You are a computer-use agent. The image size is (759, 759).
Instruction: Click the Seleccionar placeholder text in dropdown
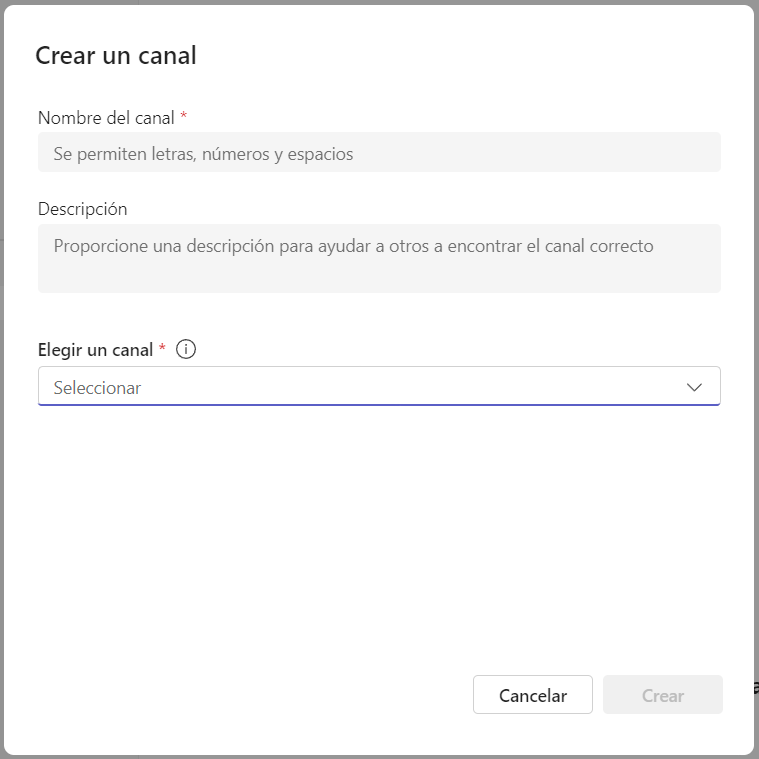point(97,388)
